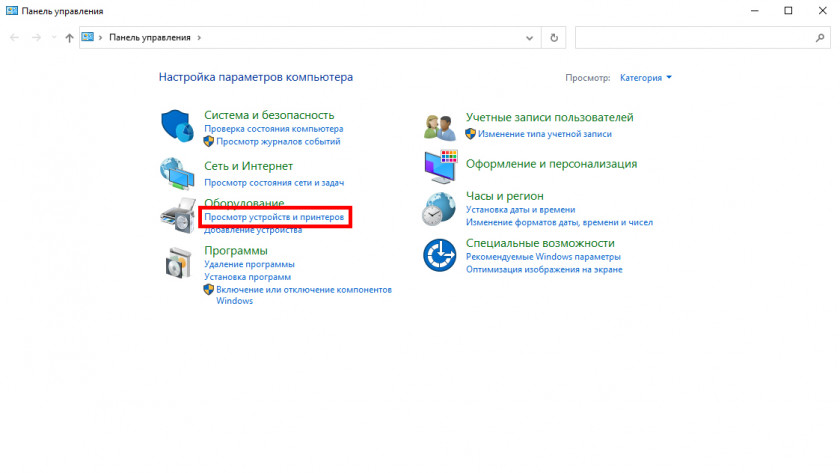Screen dimensions: 840x473
Task: Open Изменение типа учетной записи link
Action: point(544,133)
